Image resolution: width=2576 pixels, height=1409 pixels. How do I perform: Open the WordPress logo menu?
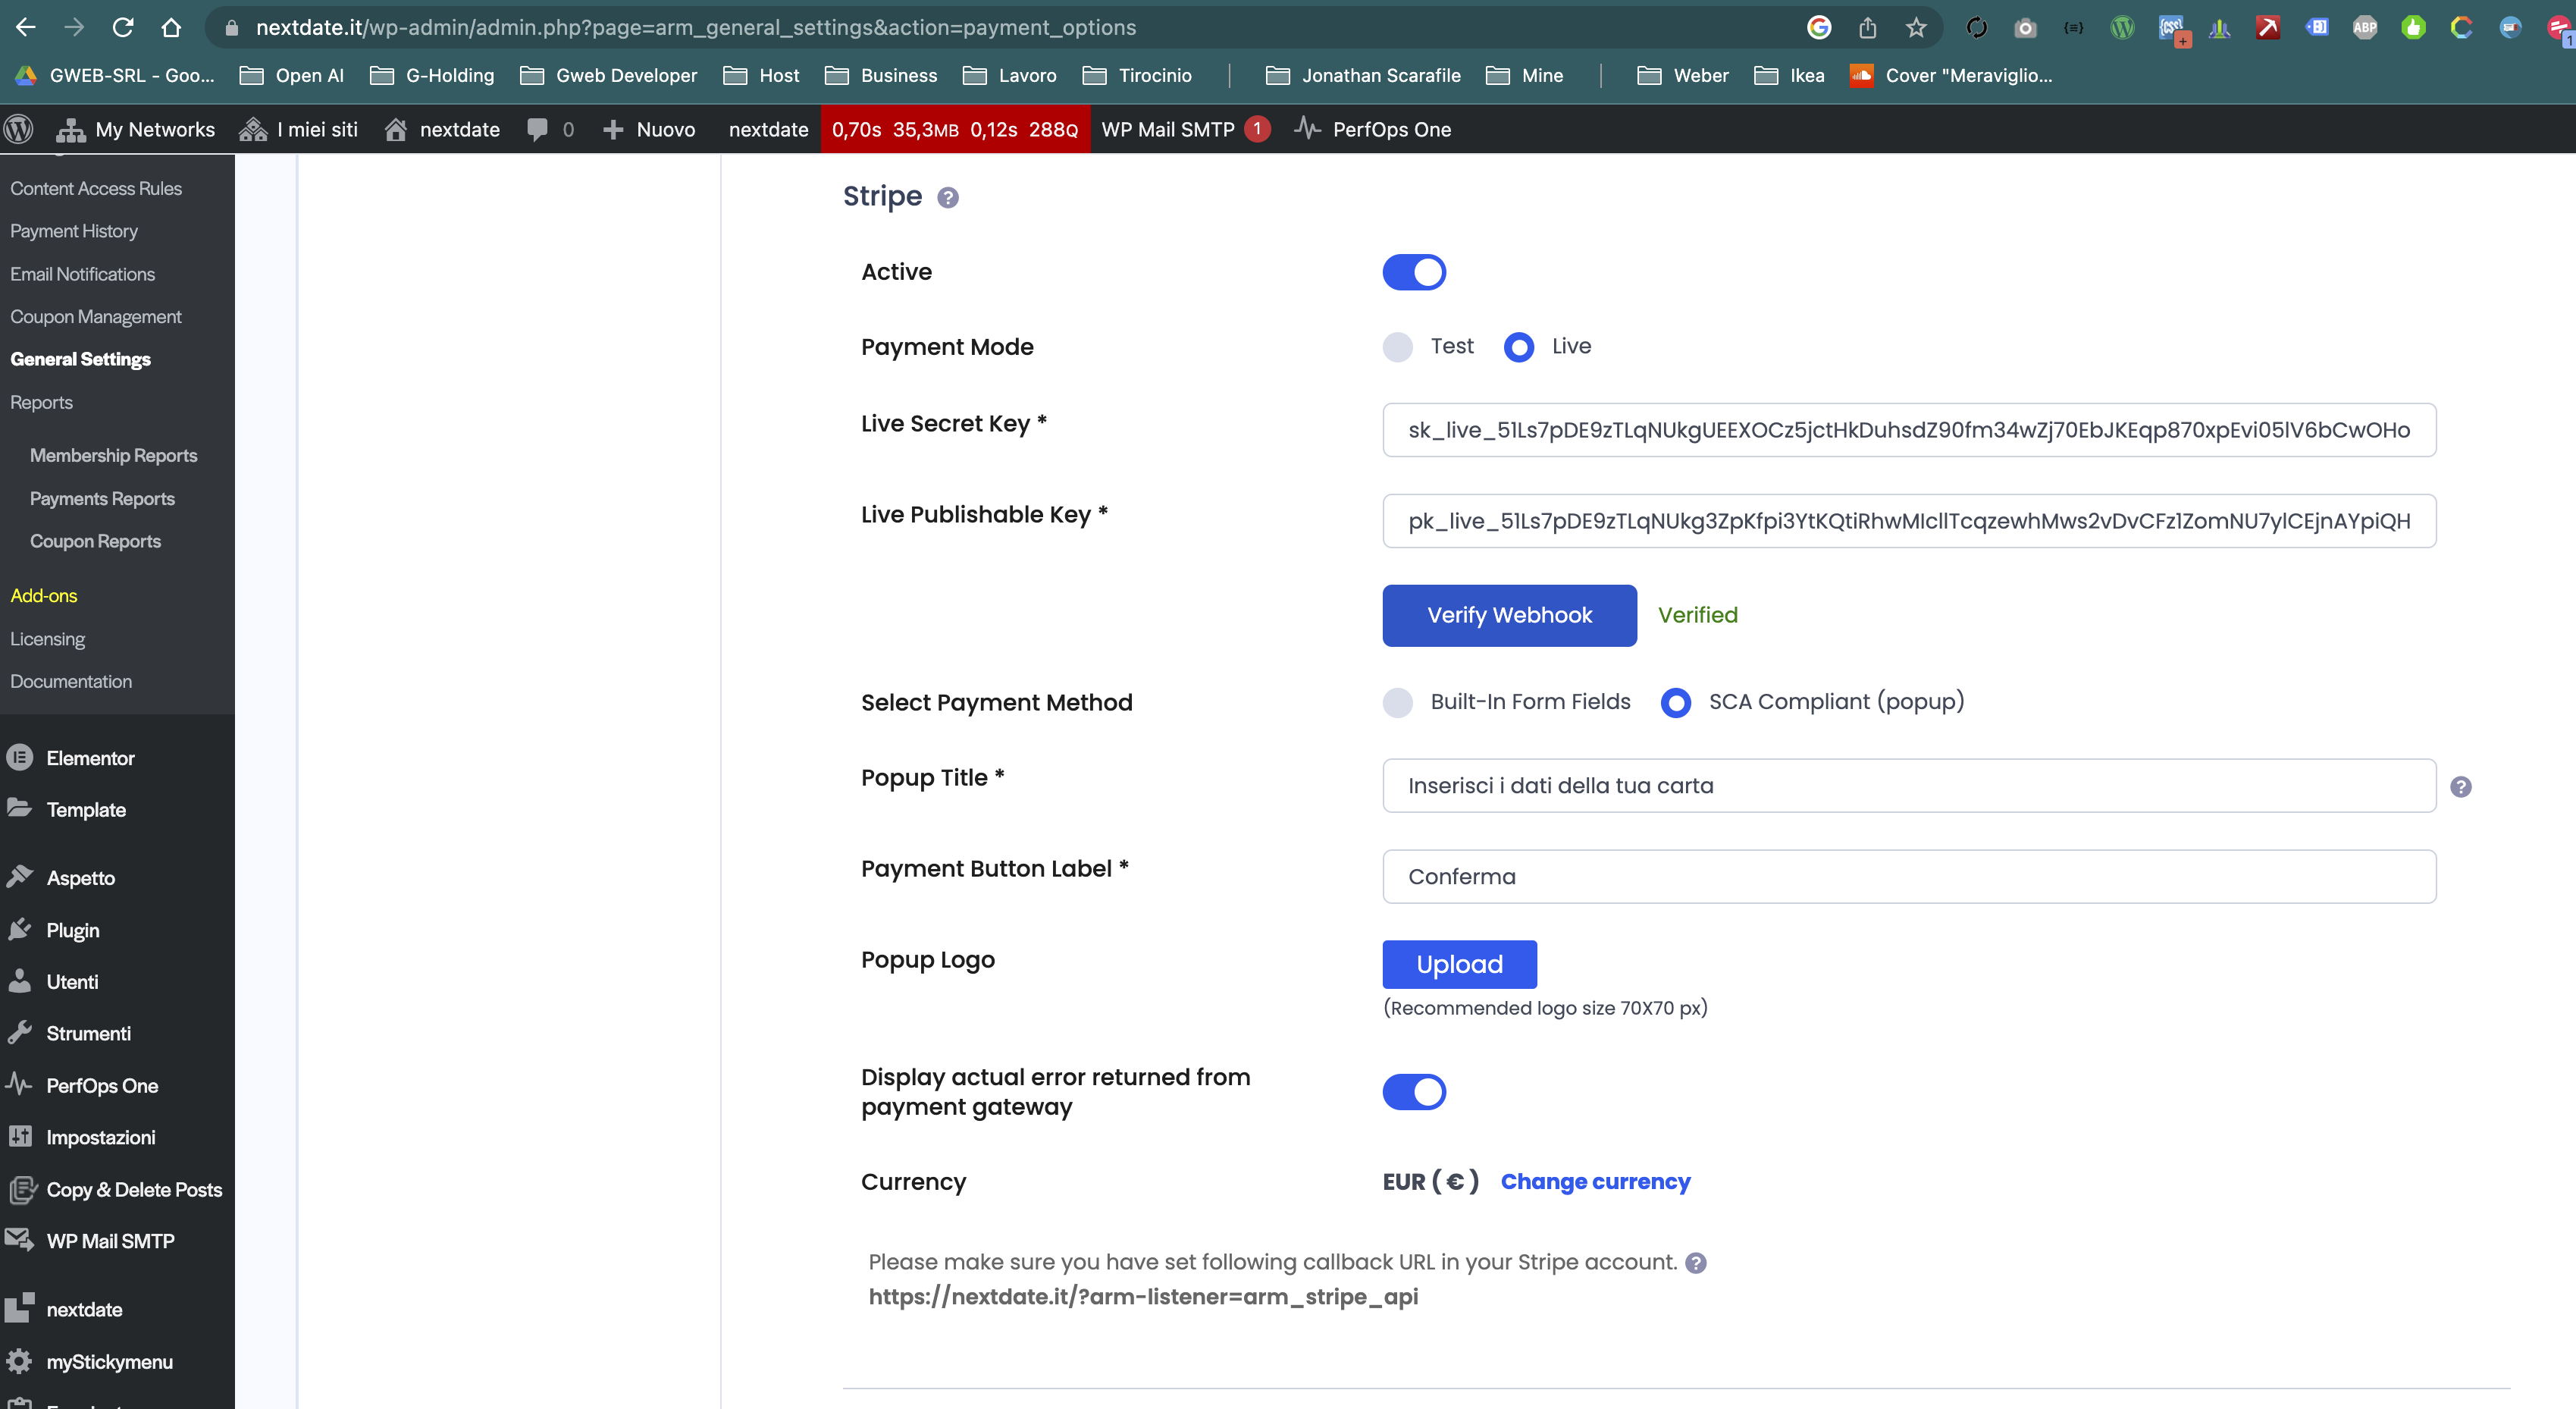pos(19,129)
